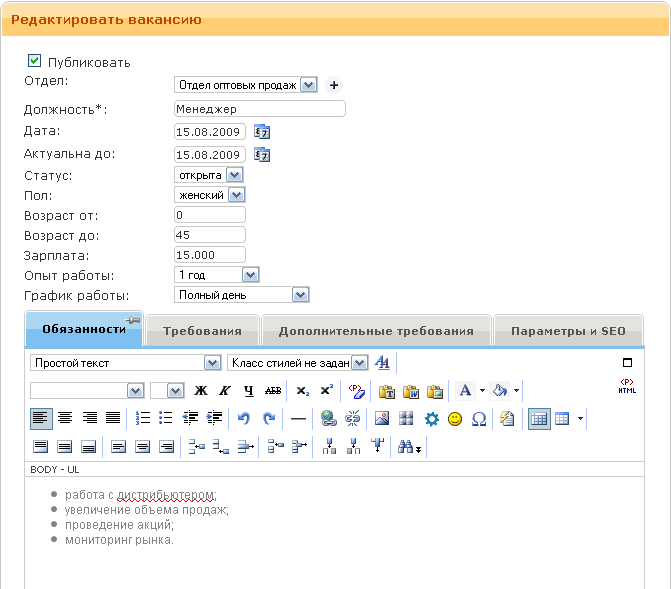Open calendar picker next to Дата field
671x589 pixels.
pos(262,132)
